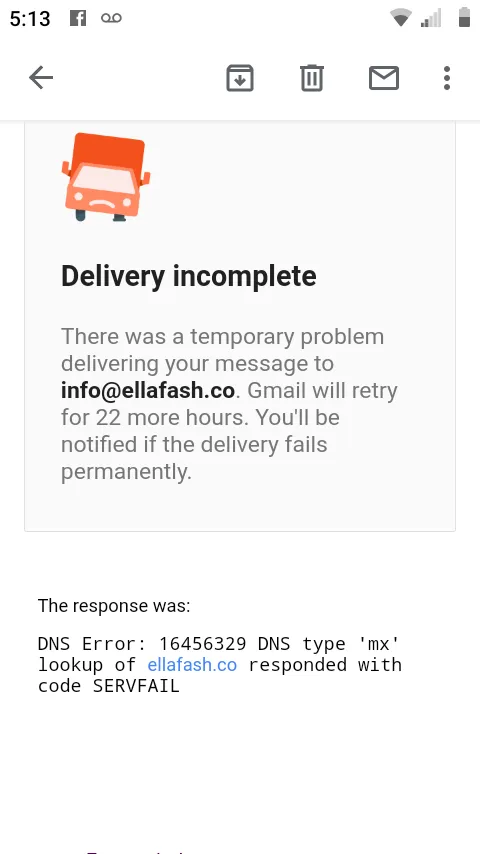The image size is (480, 854).
Task: Tap the 5:13 clock in status bar
Action: 30,19
